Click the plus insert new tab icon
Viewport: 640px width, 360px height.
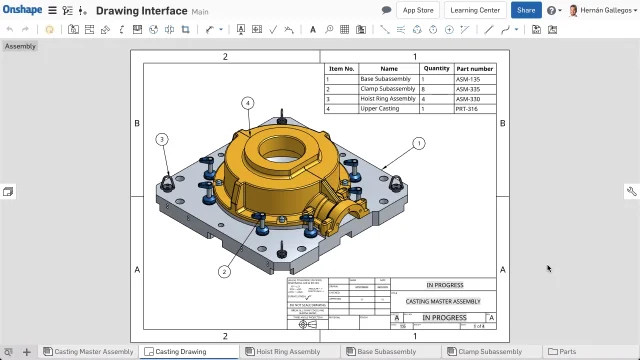coord(27,352)
